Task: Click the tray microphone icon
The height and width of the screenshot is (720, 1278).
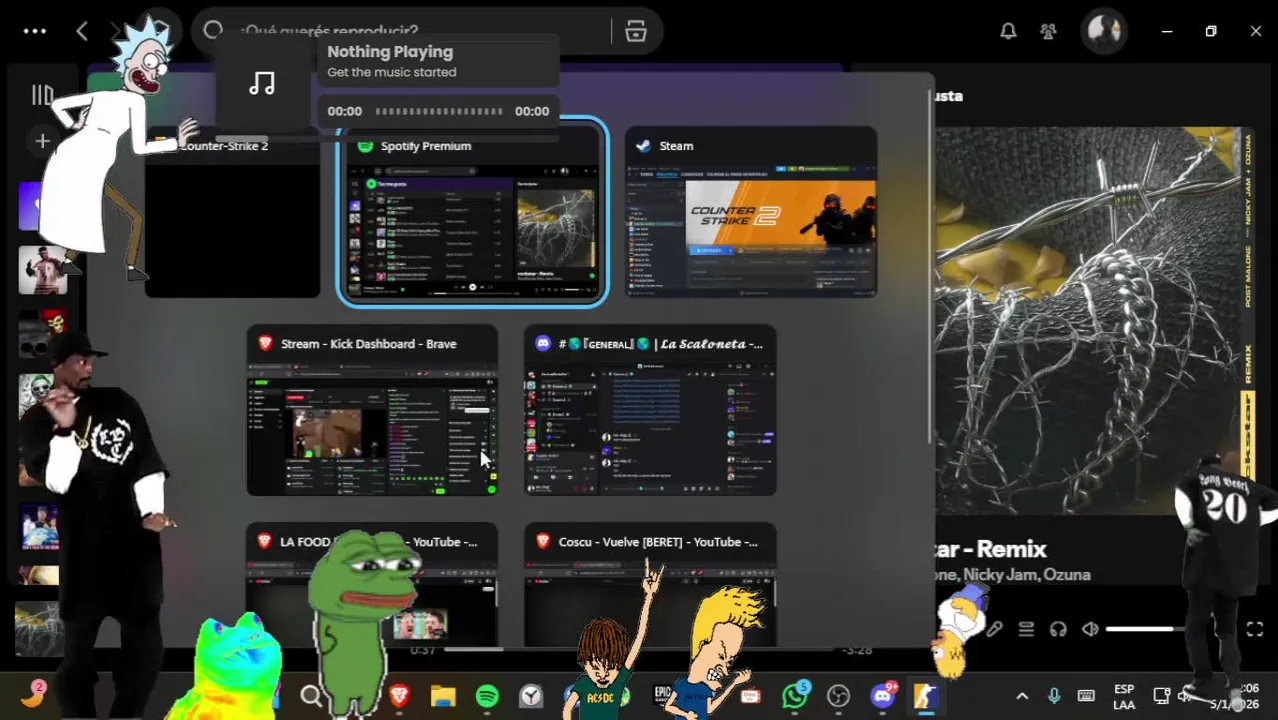Action: coord(1053,697)
